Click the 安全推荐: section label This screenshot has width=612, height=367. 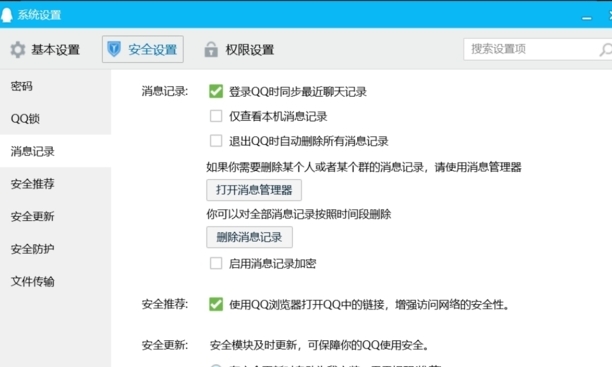coord(165,304)
